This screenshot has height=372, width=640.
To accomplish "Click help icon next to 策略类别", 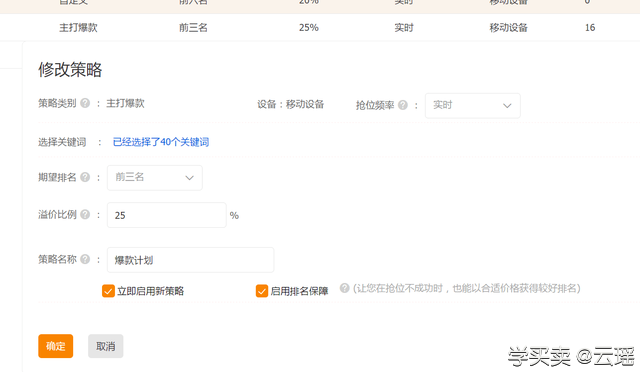I will point(85,103).
